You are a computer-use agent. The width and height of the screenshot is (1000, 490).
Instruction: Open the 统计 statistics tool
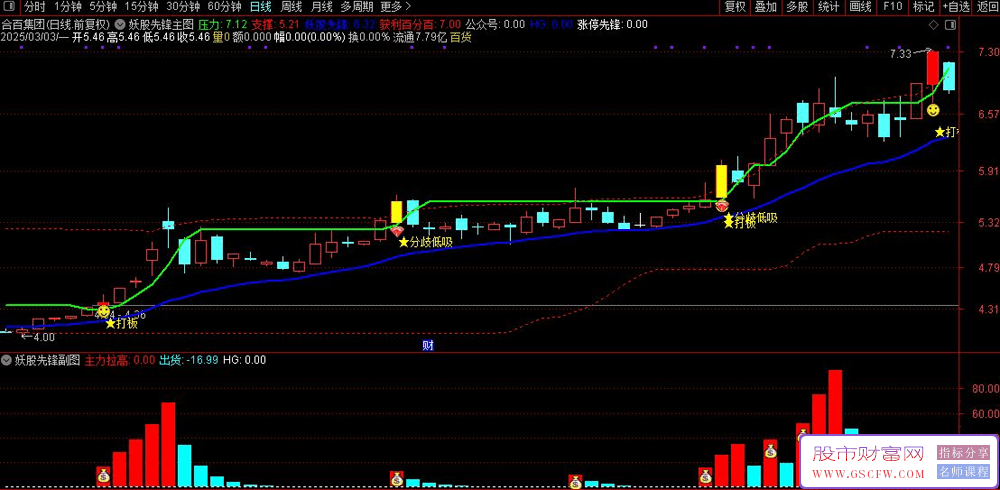pyautogui.click(x=828, y=7)
